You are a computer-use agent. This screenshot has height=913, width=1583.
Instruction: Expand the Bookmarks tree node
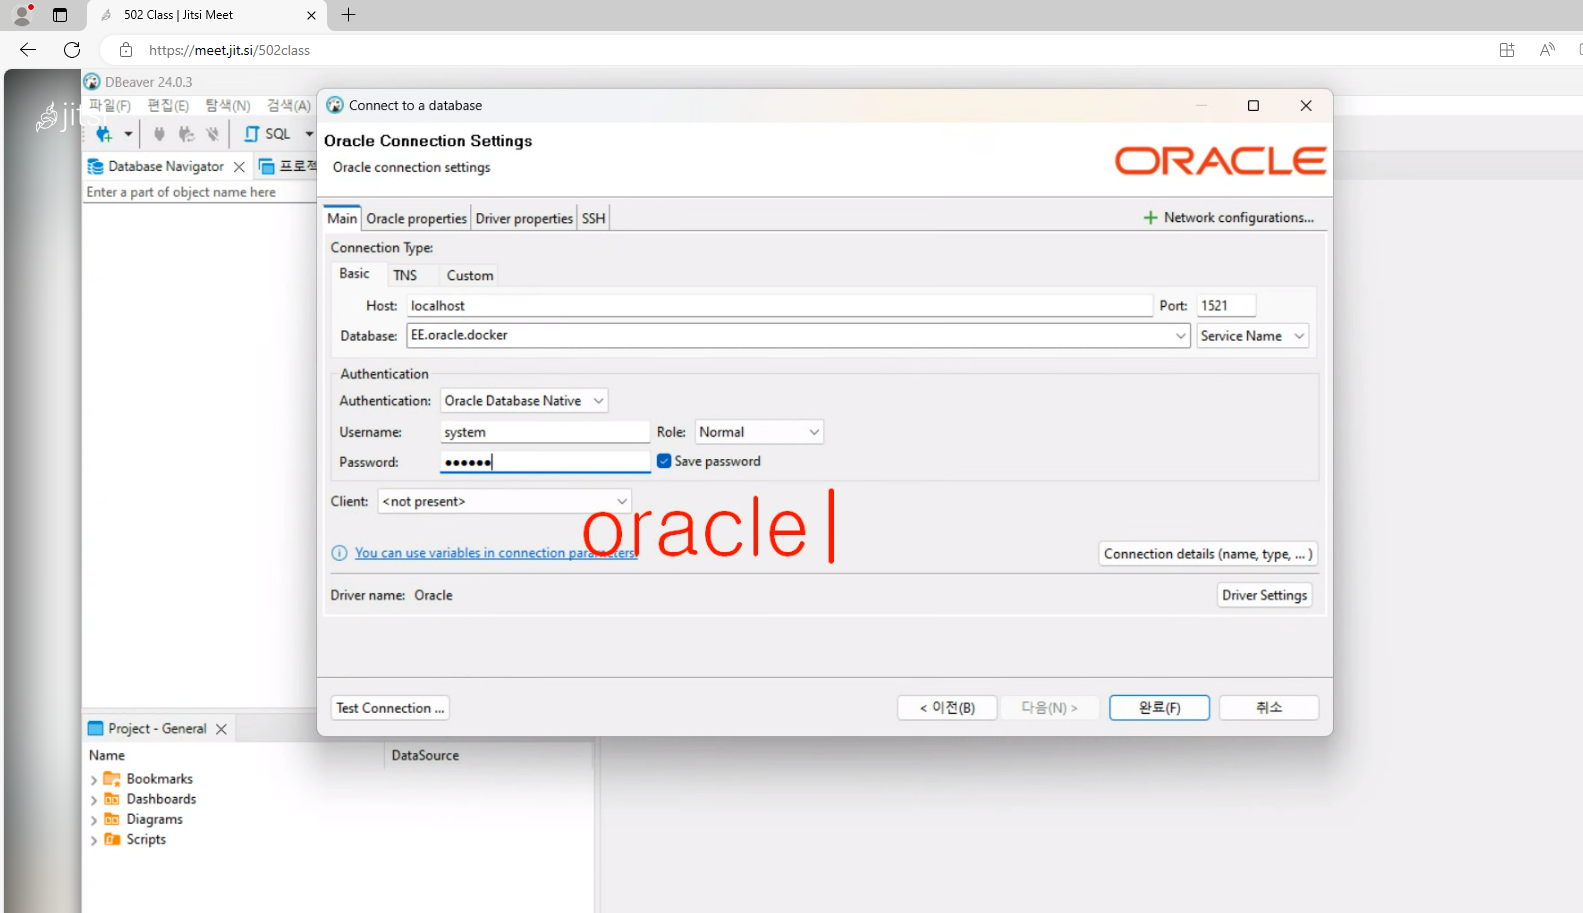coord(94,780)
